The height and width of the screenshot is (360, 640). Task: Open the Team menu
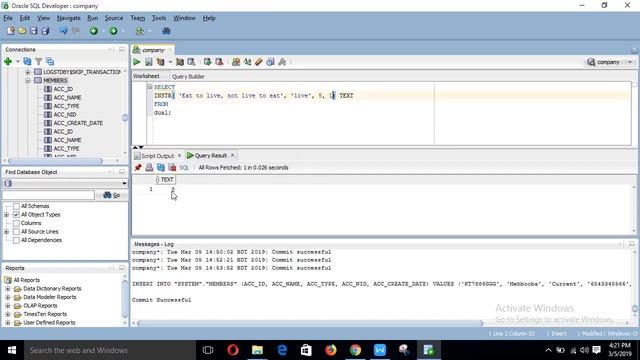[x=138, y=18]
